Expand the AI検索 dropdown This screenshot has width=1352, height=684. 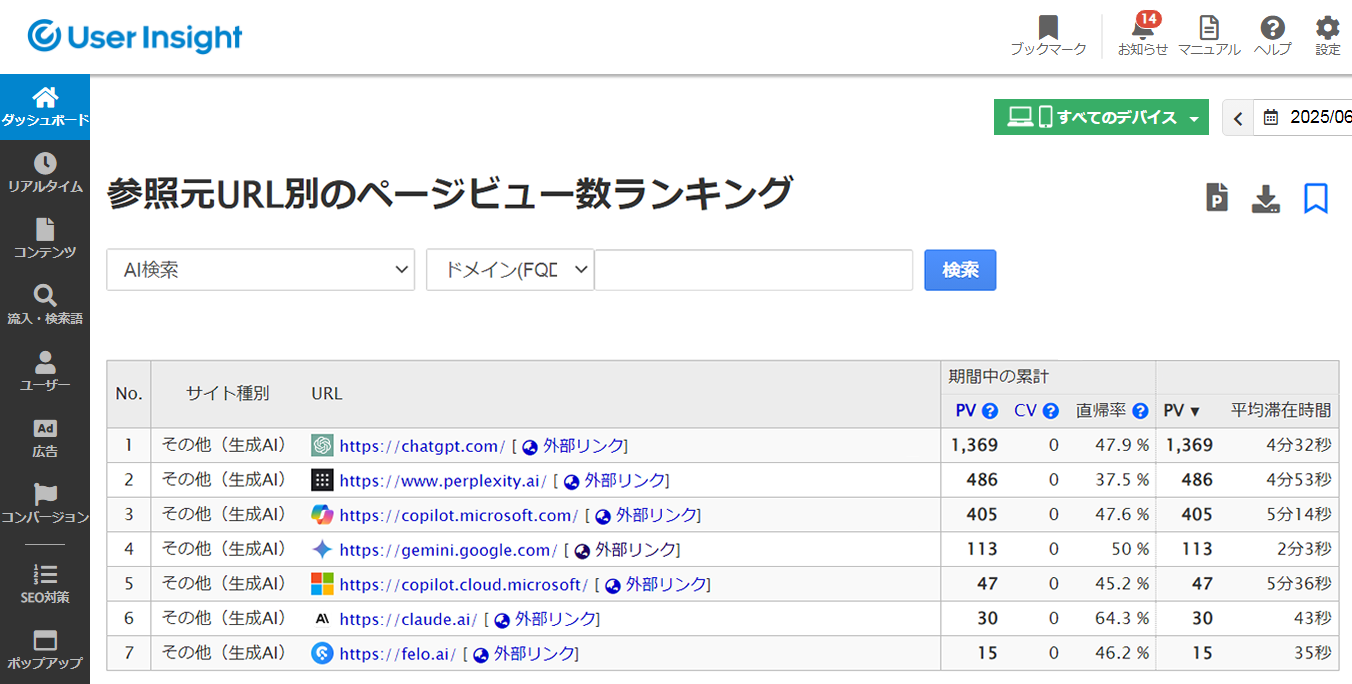tap(260, 270)
